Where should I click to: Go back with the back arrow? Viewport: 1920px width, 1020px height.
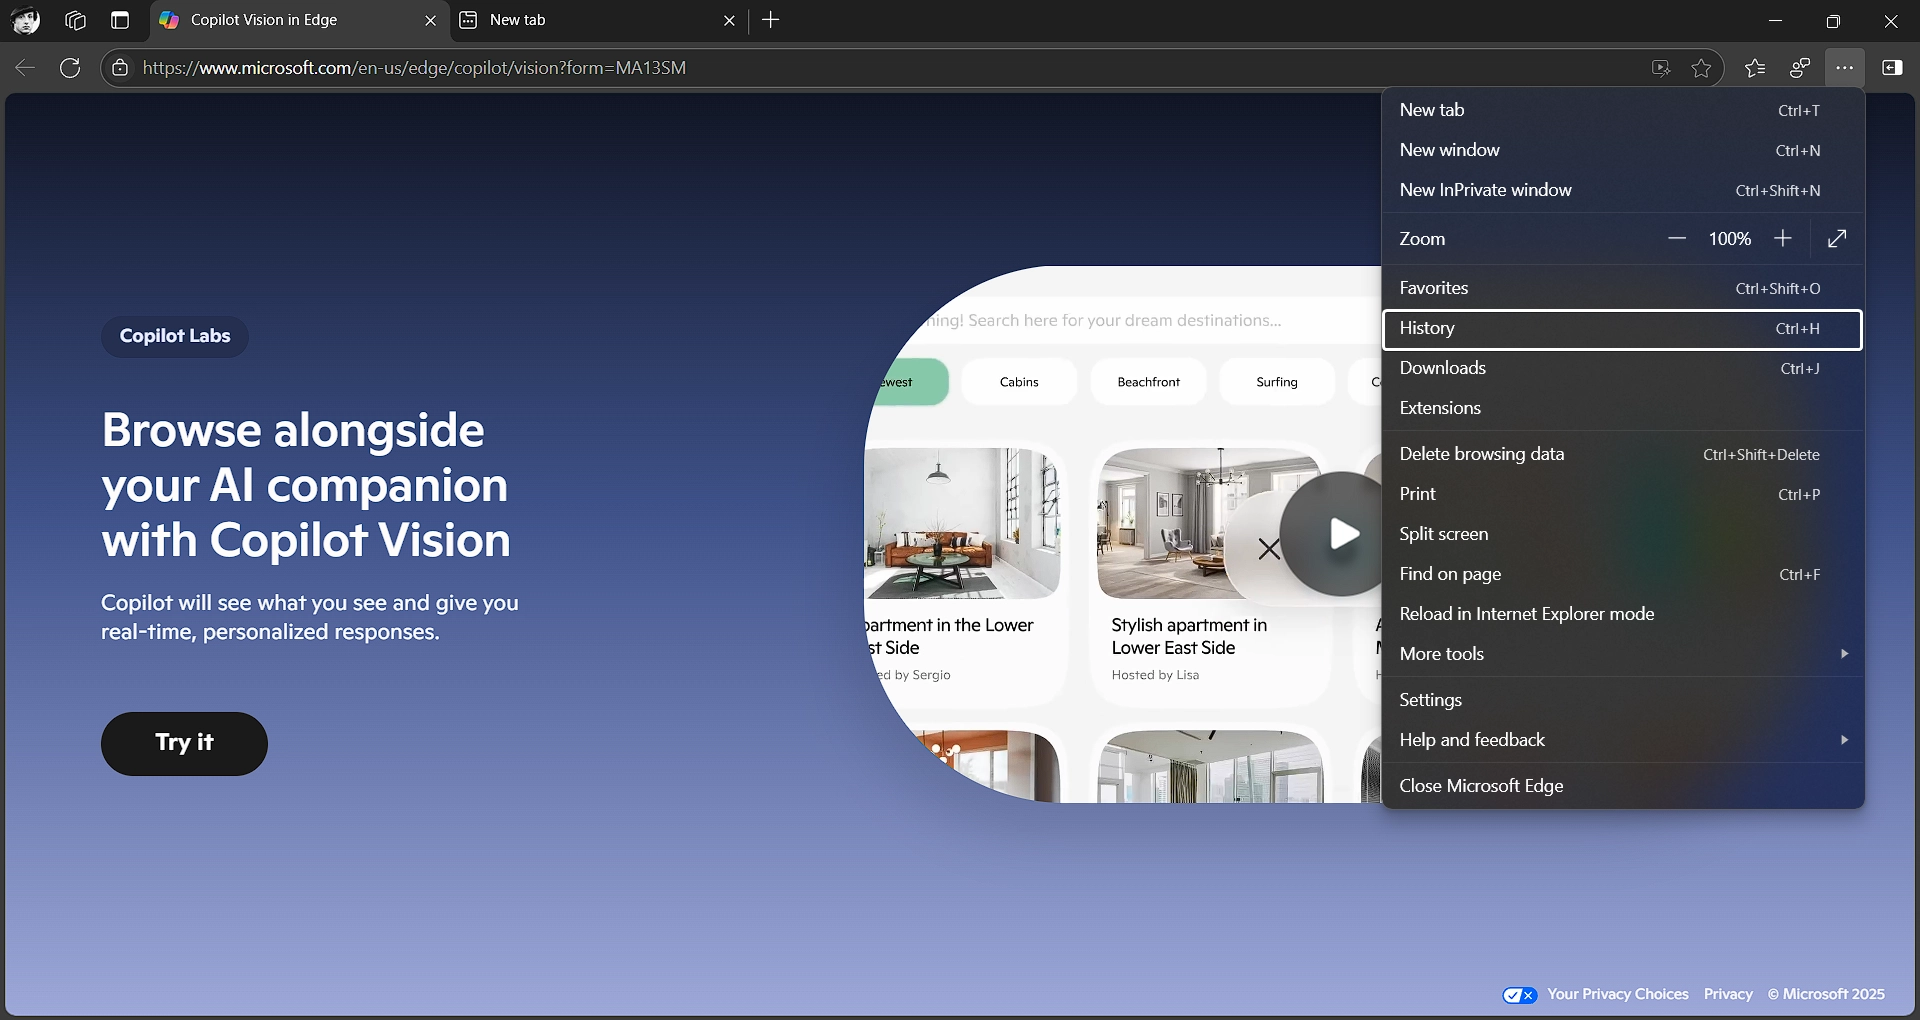(x=25, y=68)
